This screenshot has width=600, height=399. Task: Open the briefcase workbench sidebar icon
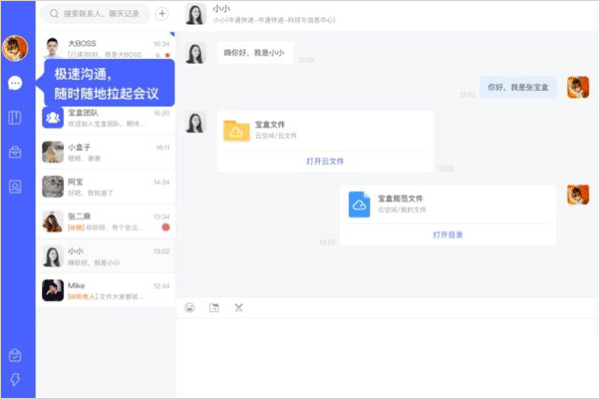[15, 152]
